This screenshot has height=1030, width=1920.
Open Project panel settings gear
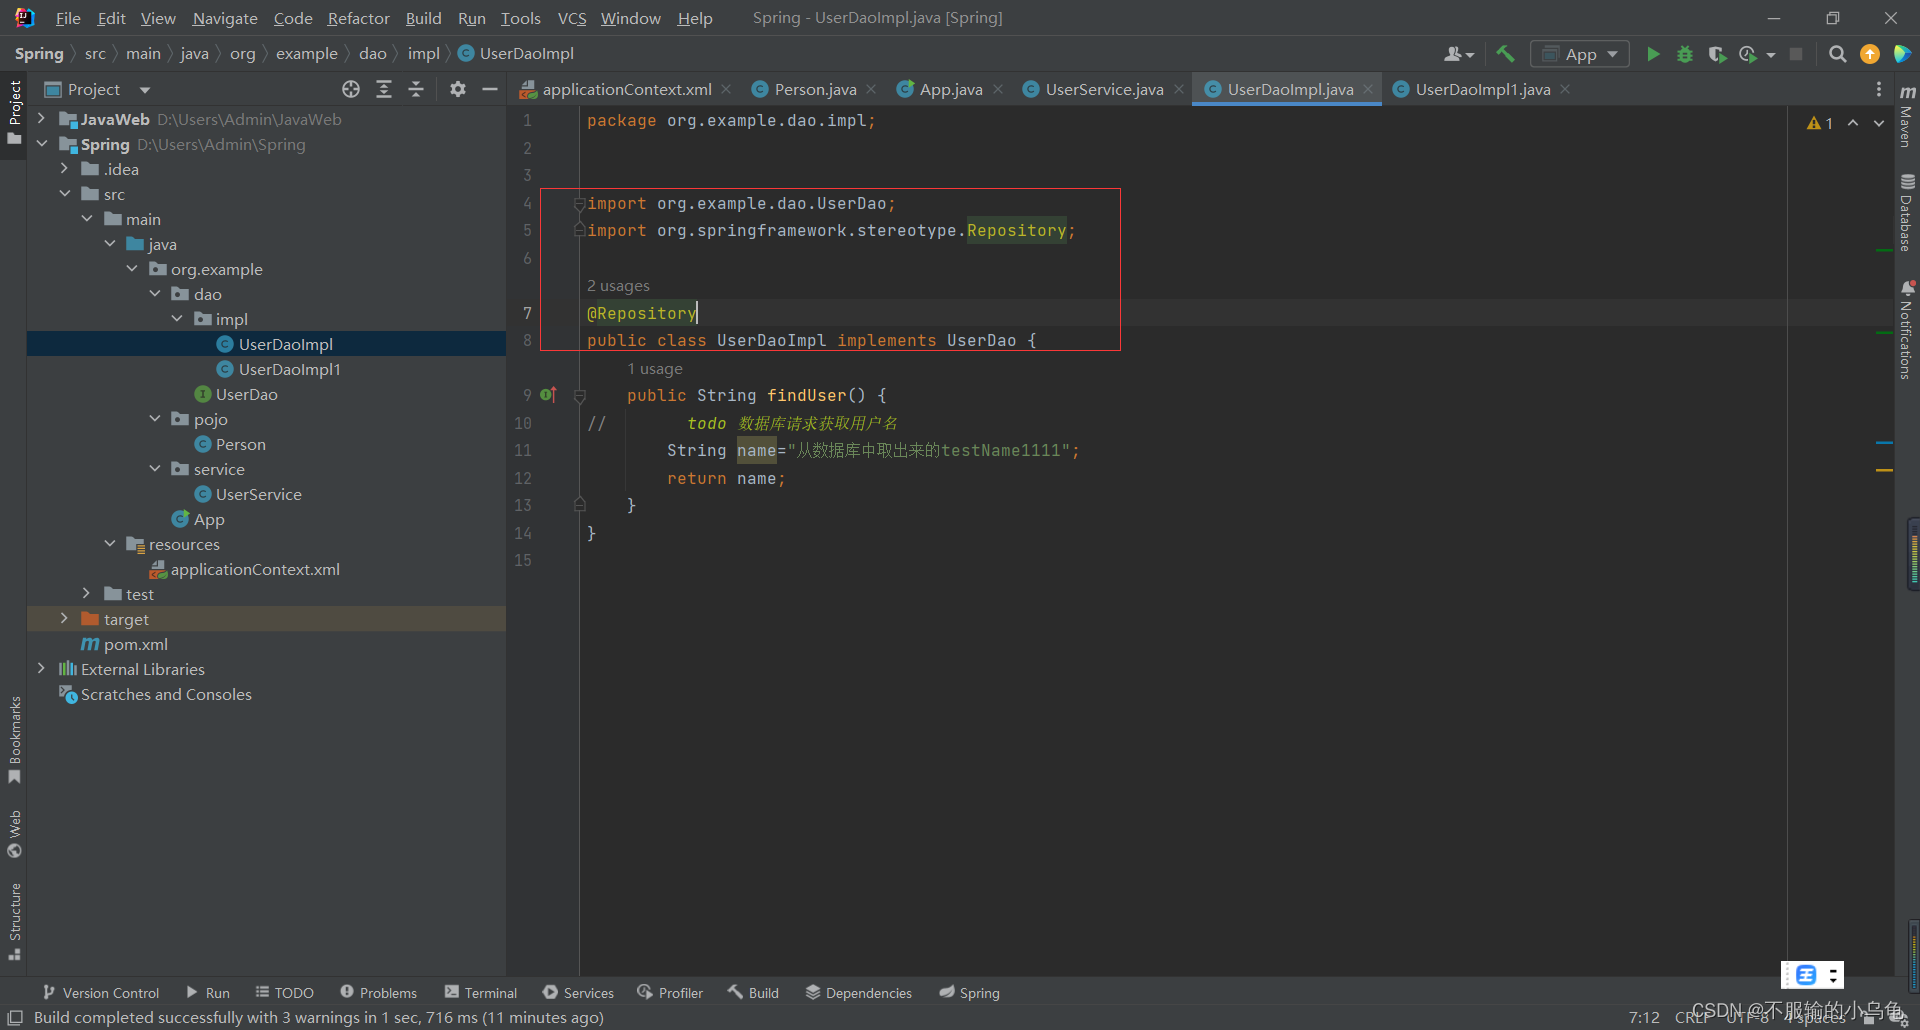(x=458, y=89)
